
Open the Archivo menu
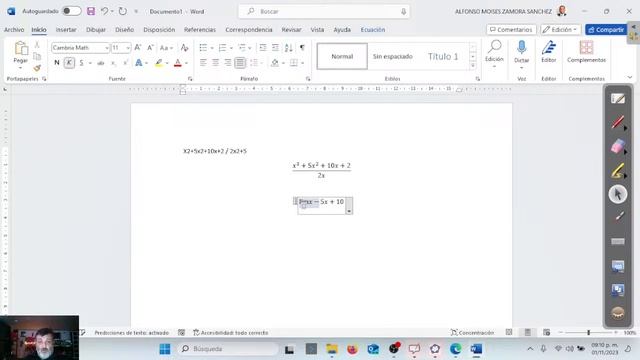click(14, 30)
